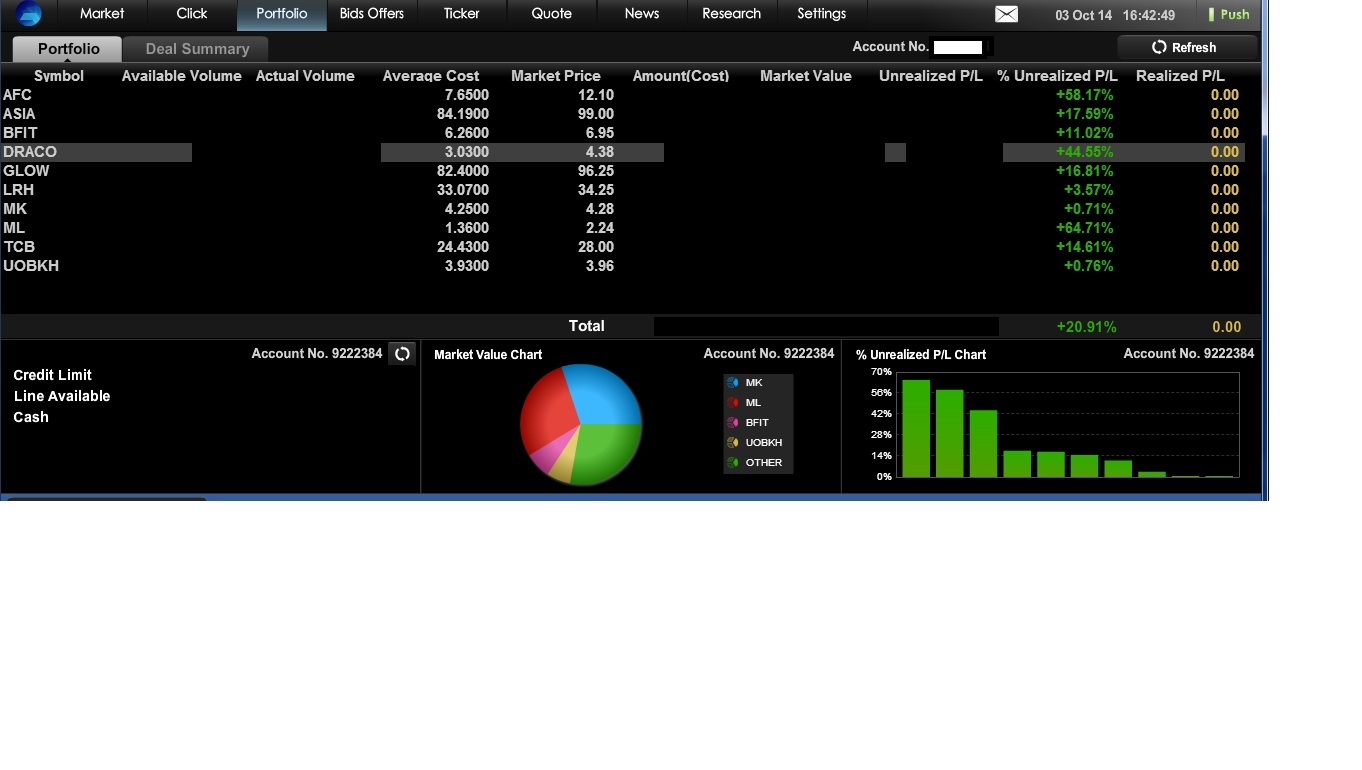
Task: Toggle the Push indicator
Action: click(1229, 14)
